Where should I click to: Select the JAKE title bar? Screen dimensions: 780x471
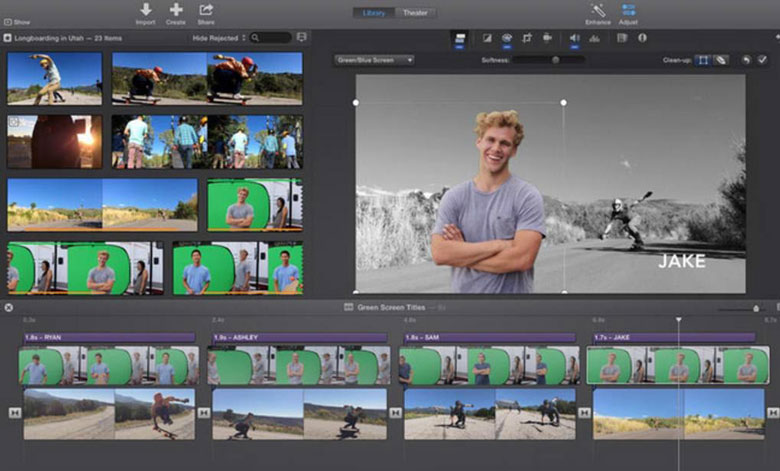click(674, 338)
